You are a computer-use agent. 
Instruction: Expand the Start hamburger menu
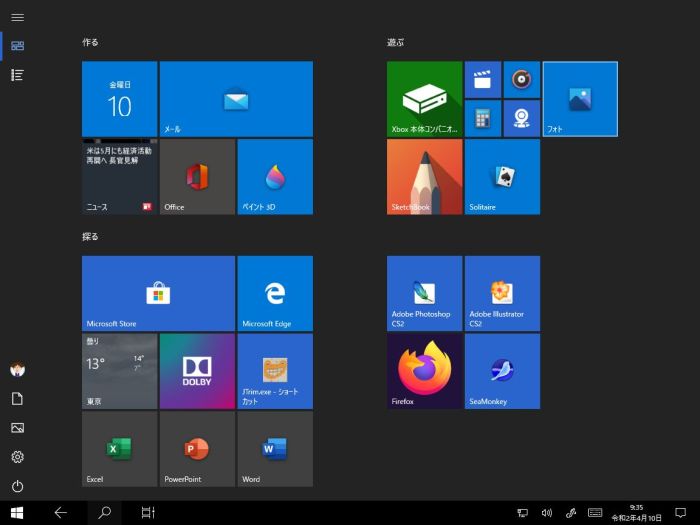(x=17, y=17)
